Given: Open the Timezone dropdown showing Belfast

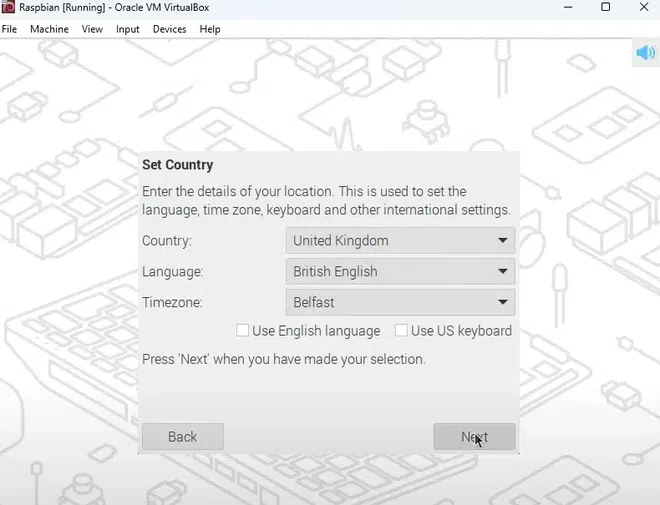Looking at the screenshot, I should [x=400, y=302].
